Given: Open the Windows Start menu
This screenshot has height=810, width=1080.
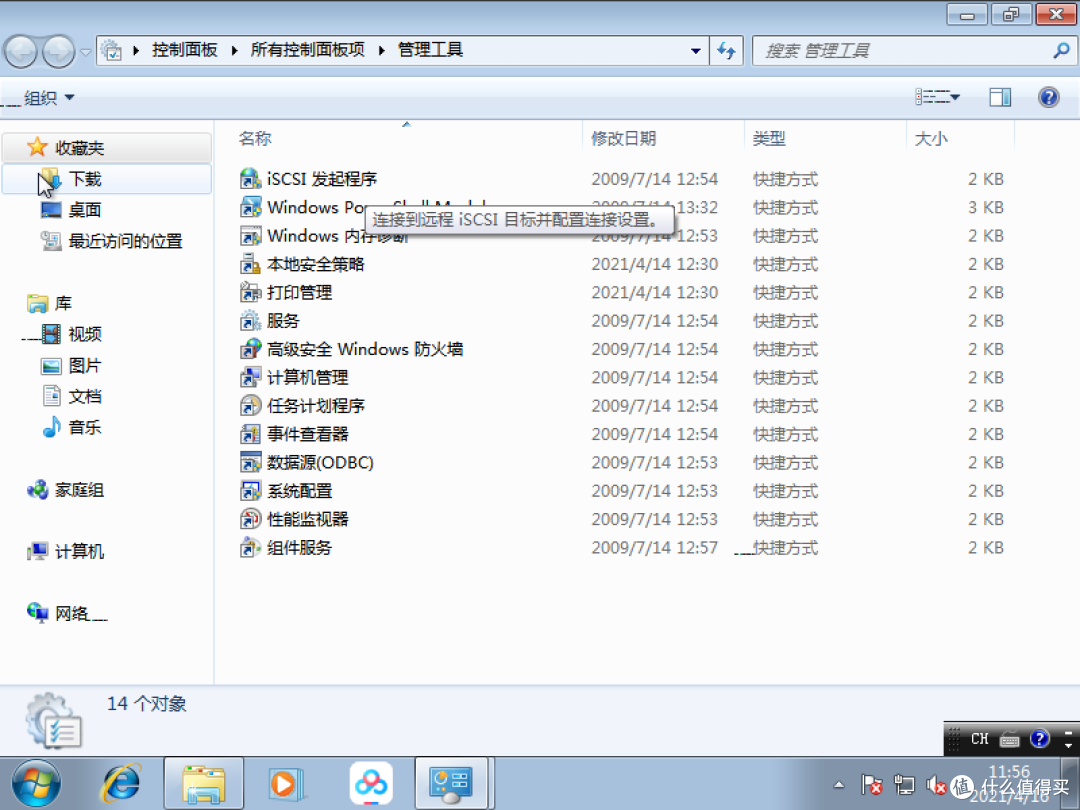Looking at the screenshot, I should (x=36, y=784).
